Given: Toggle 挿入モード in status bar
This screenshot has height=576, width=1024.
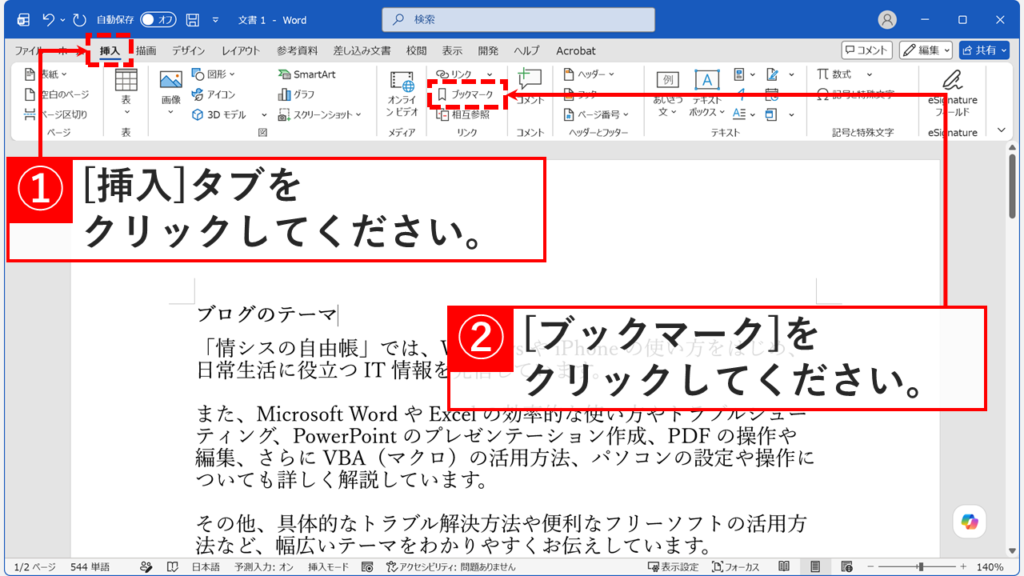Looking at the screenshot, I should [x=328, y=567].
